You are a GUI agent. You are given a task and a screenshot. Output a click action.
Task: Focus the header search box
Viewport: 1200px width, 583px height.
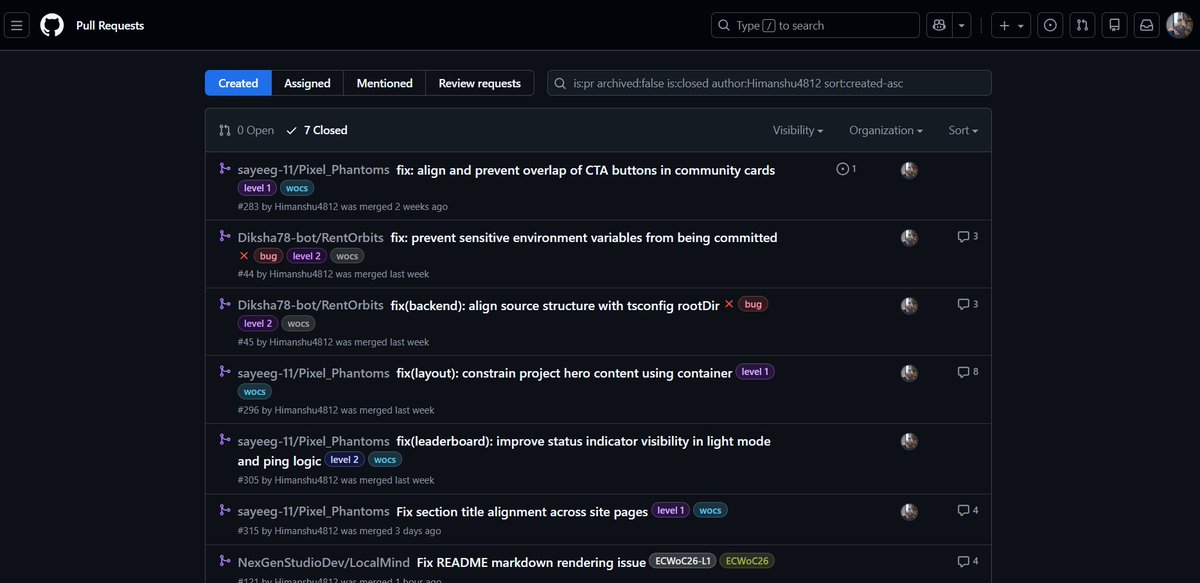[815, 25]
